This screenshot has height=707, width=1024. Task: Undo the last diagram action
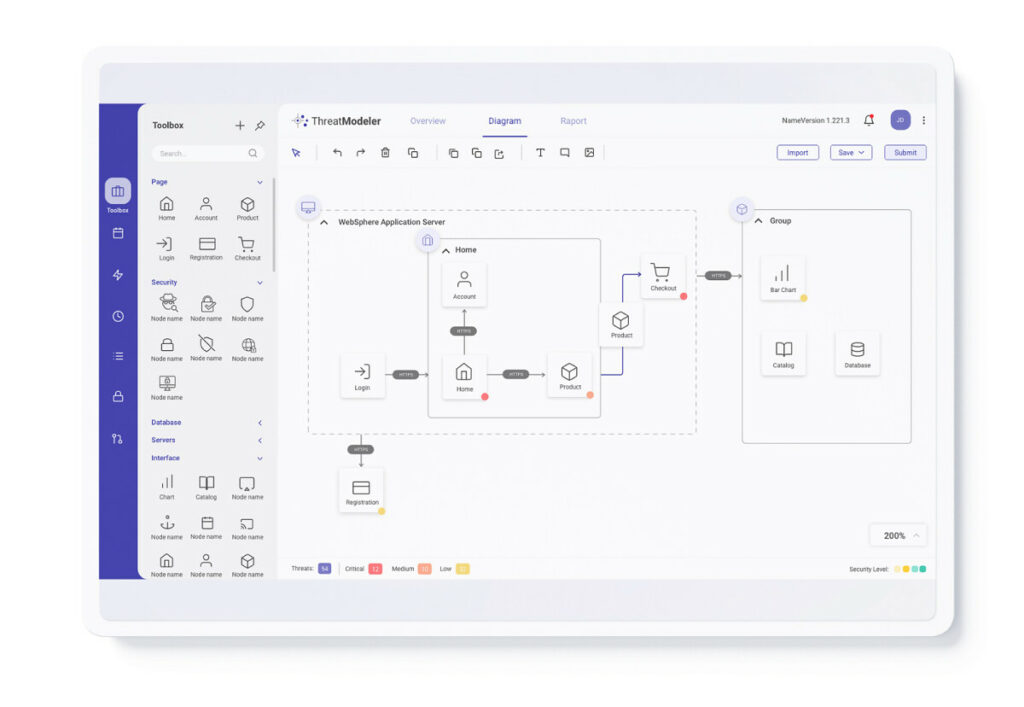(337, 153)
